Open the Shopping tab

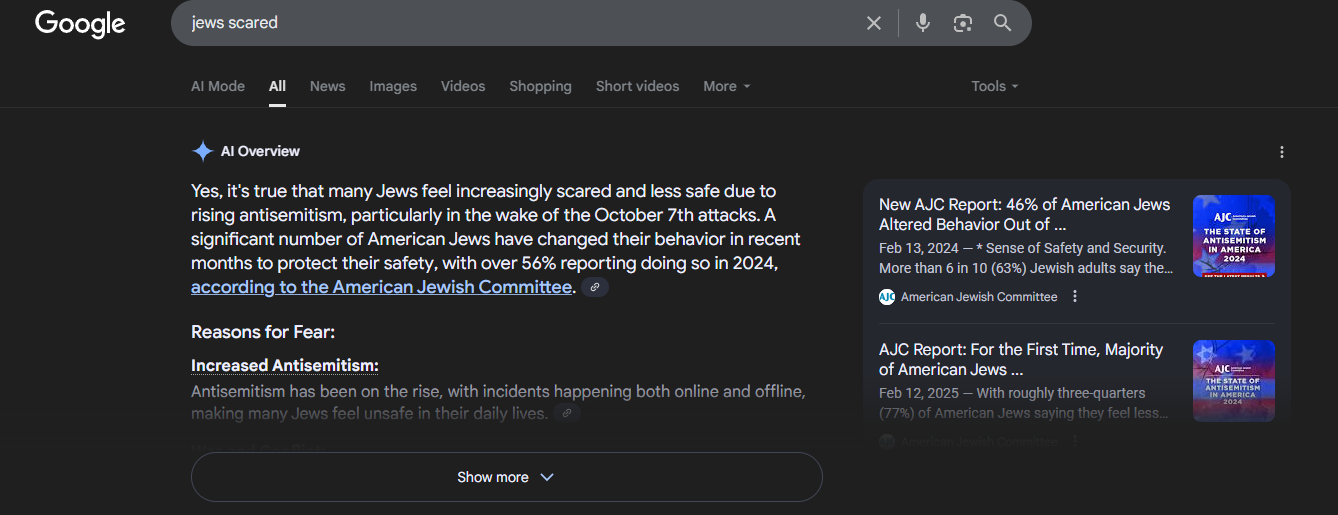coord(540,86)
